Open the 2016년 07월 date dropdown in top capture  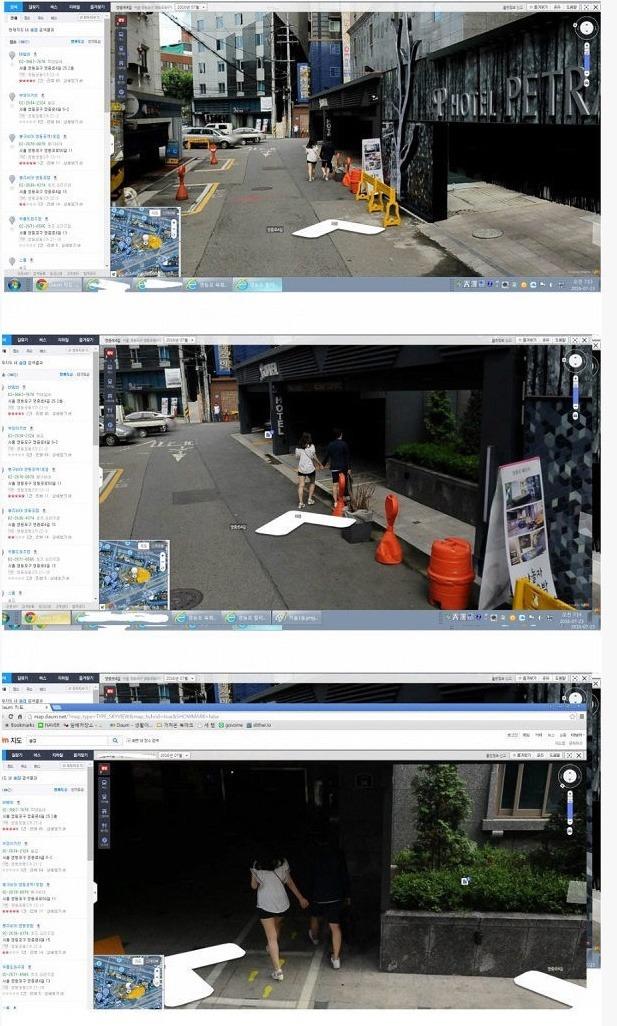(190, 7)
